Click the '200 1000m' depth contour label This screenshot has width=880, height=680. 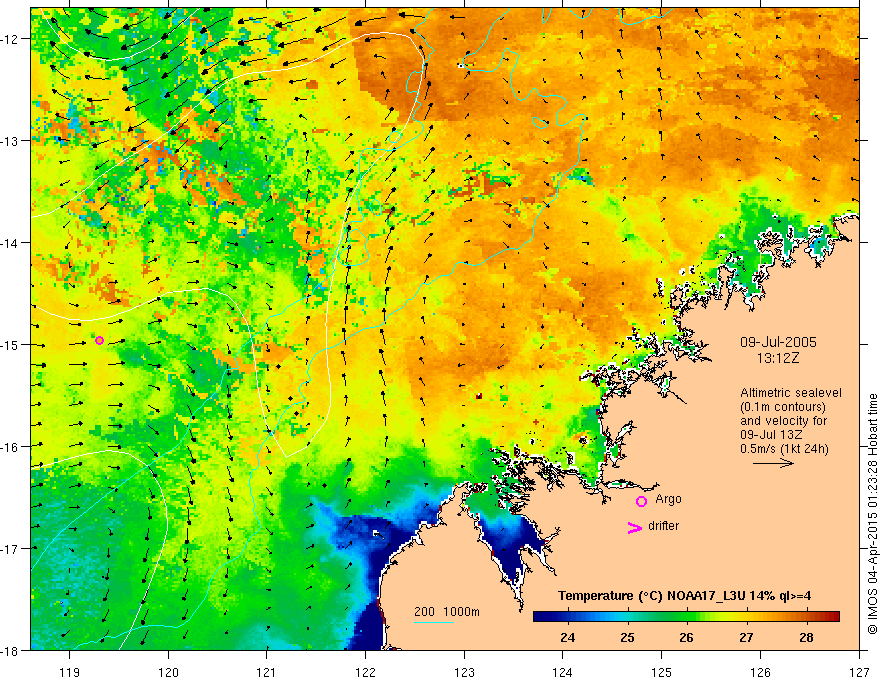tap(447, 612)
